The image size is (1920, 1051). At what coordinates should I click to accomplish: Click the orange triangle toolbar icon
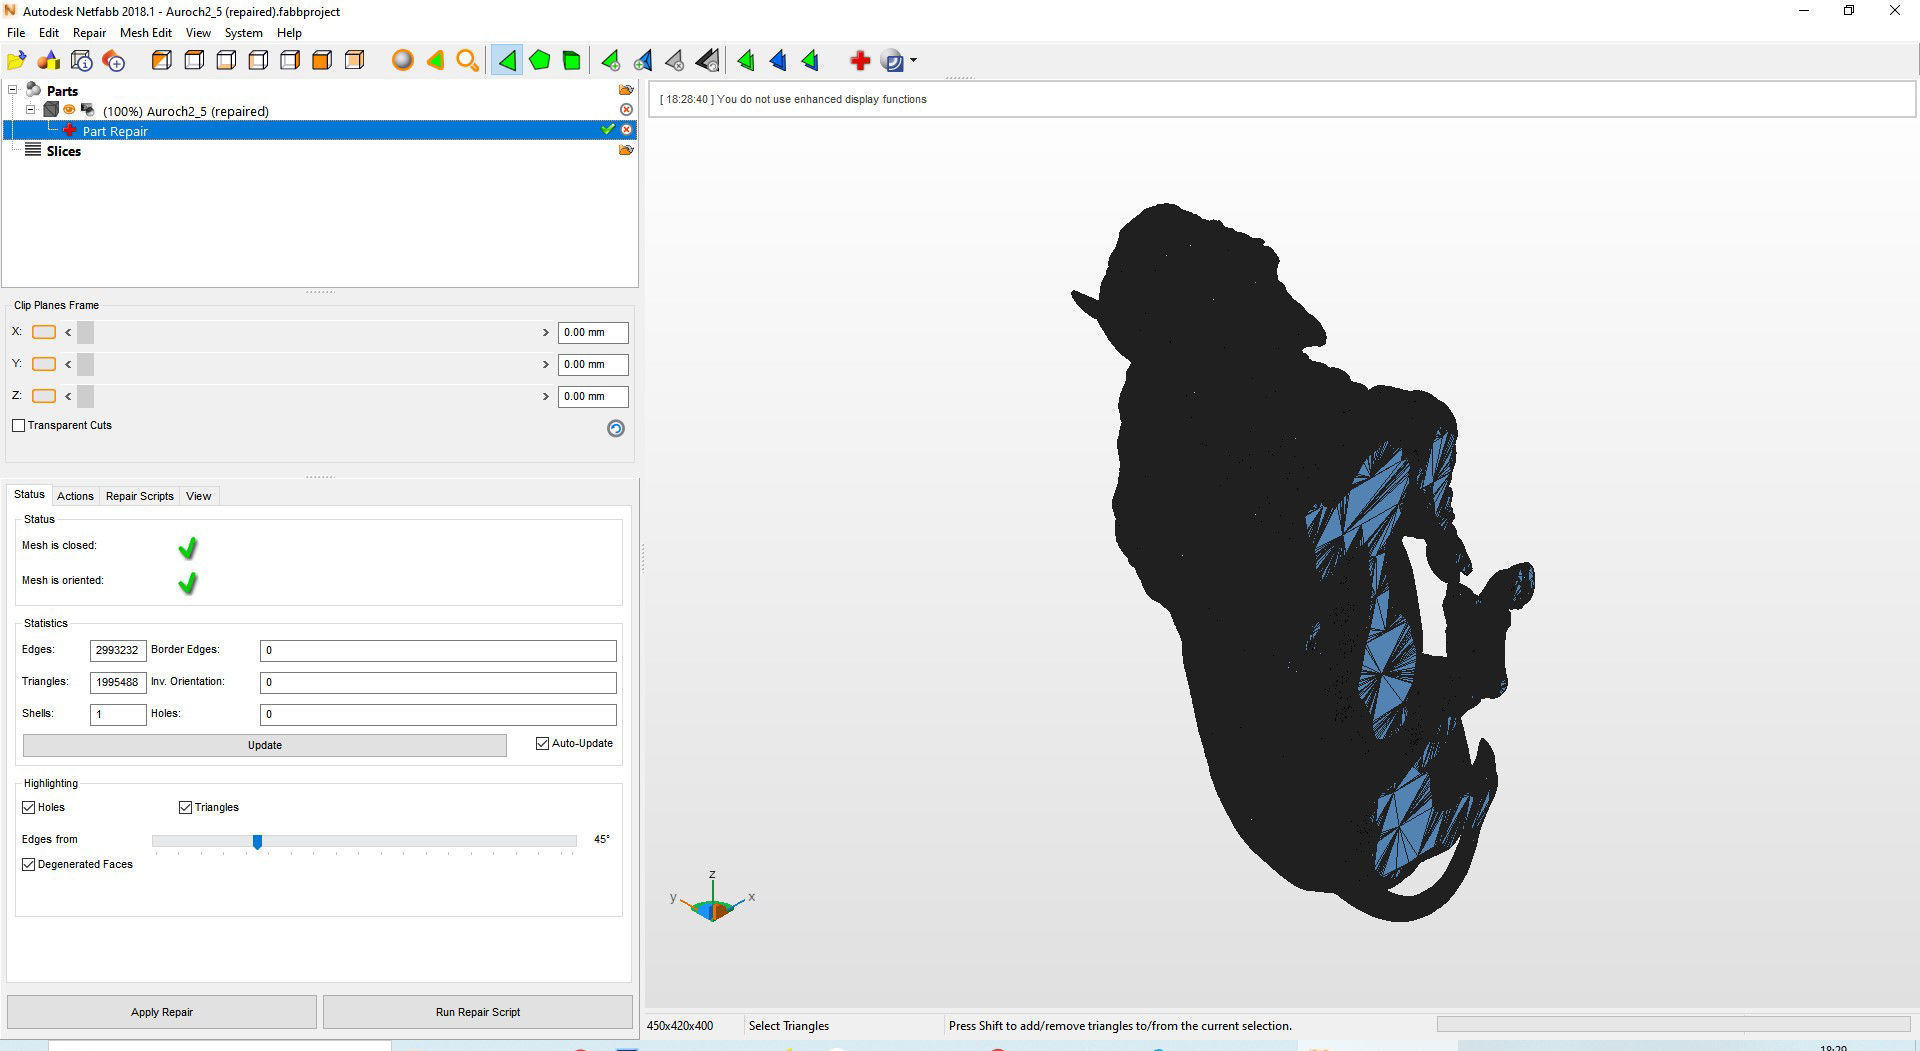(x=435, y=61)
